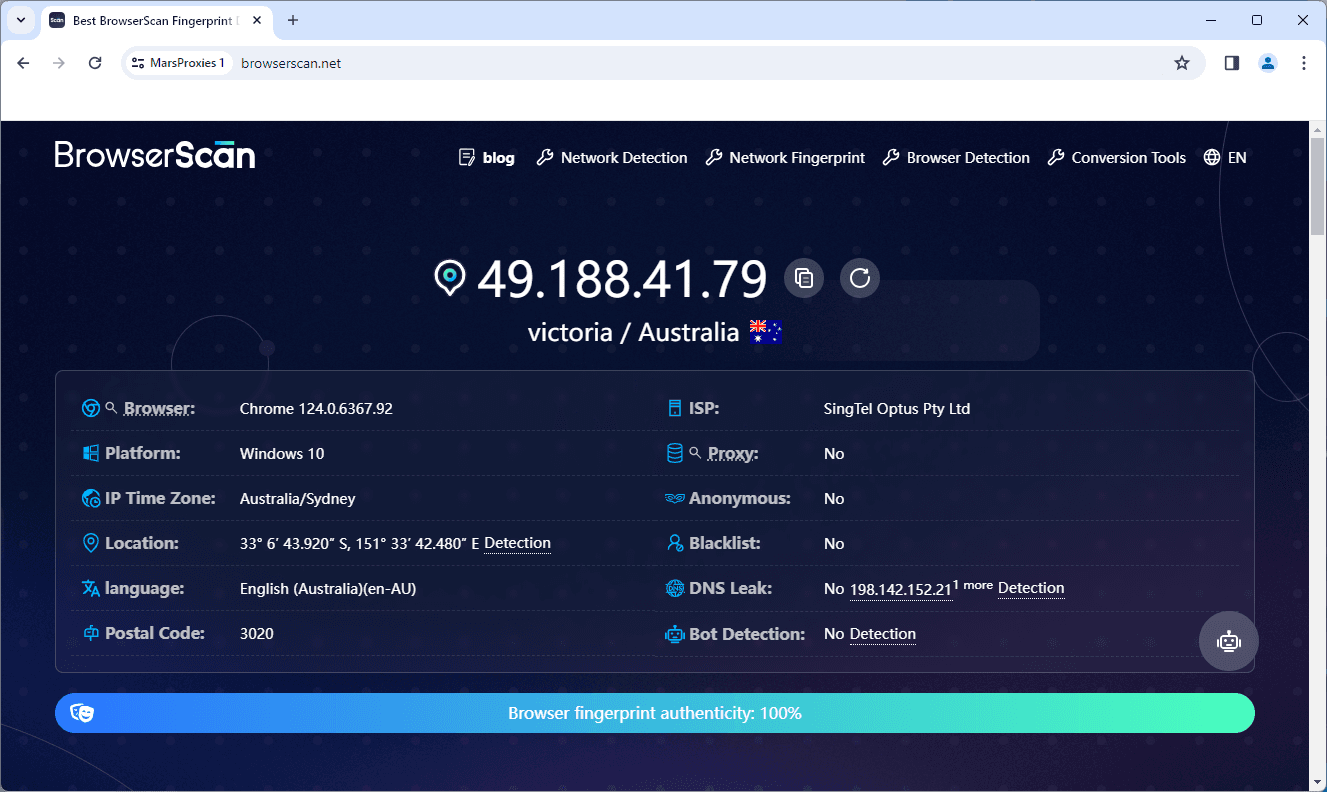Click the globe clock icon beside IP Time Zone
The width and height of the screenshot is (1327, 792).
point(90,498)
